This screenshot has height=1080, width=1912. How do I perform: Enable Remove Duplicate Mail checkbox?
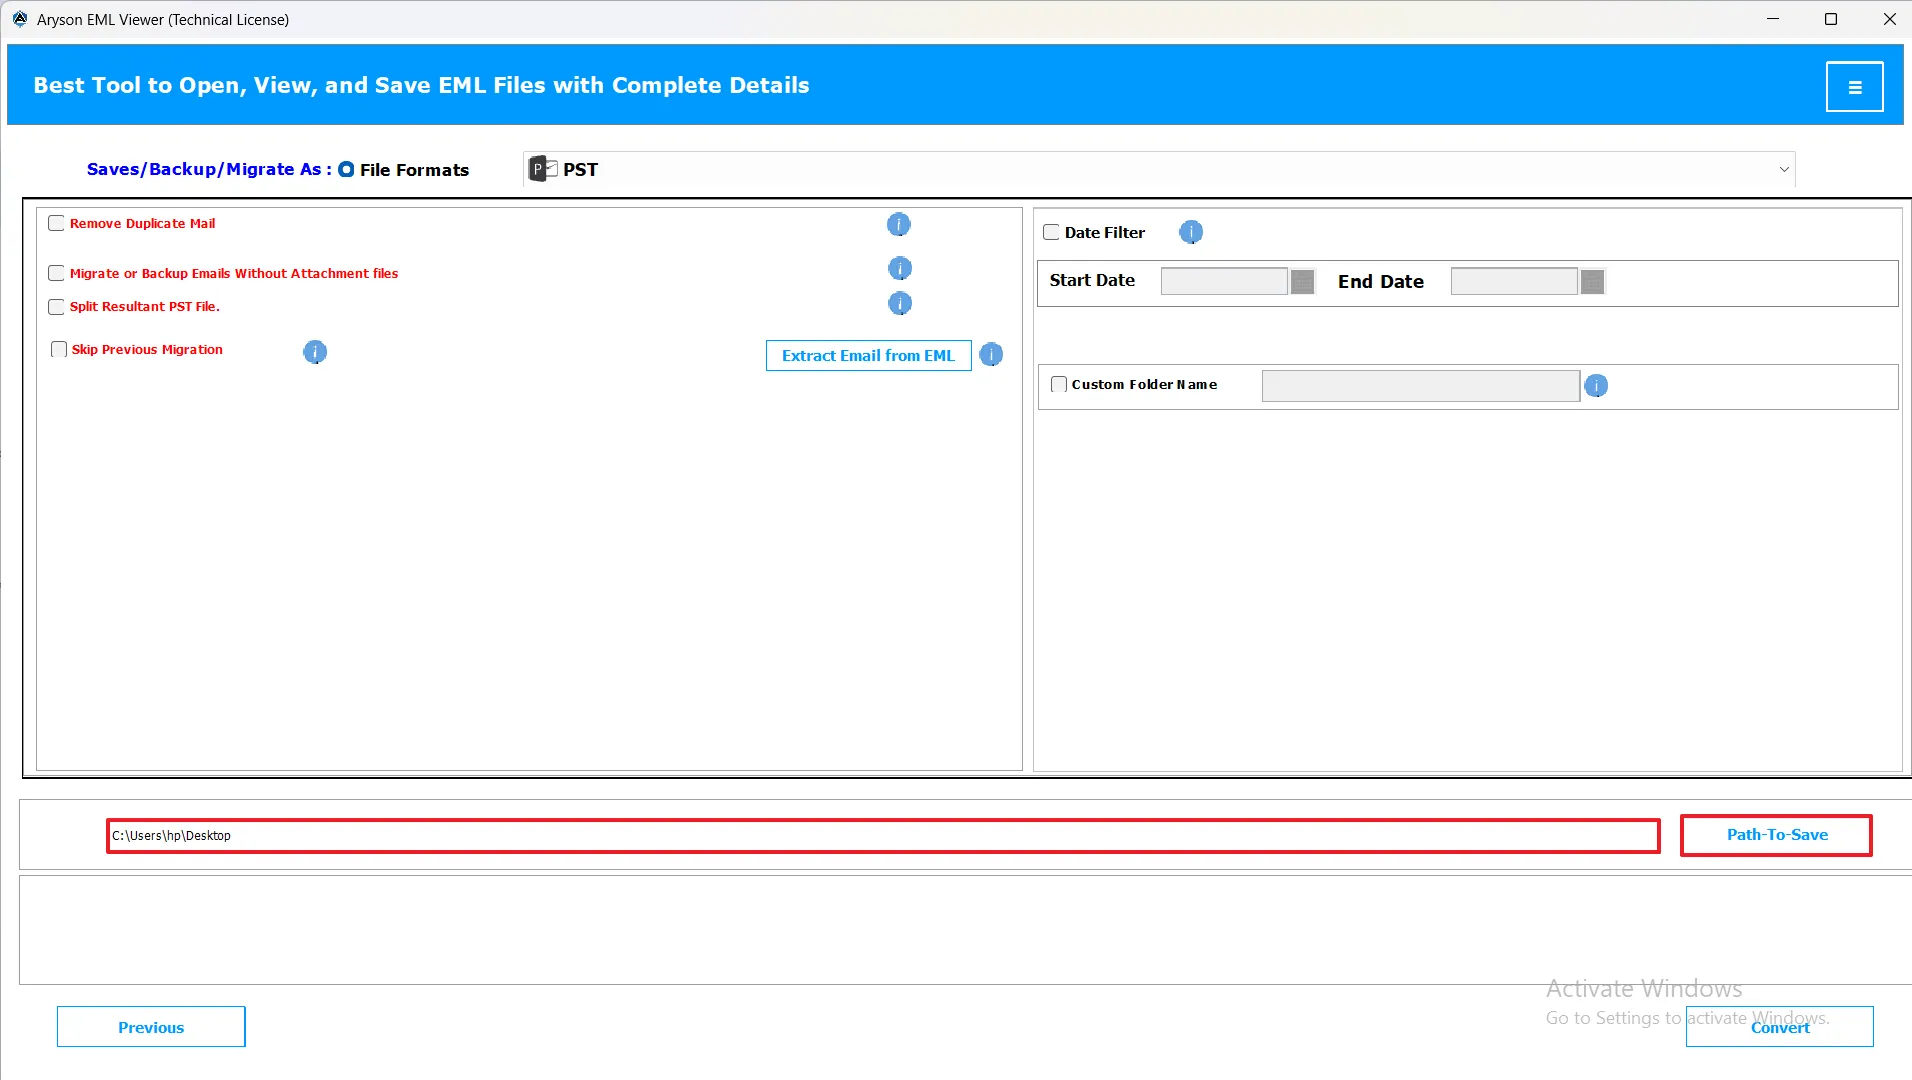pyautogui.click(x=57, y=224)
